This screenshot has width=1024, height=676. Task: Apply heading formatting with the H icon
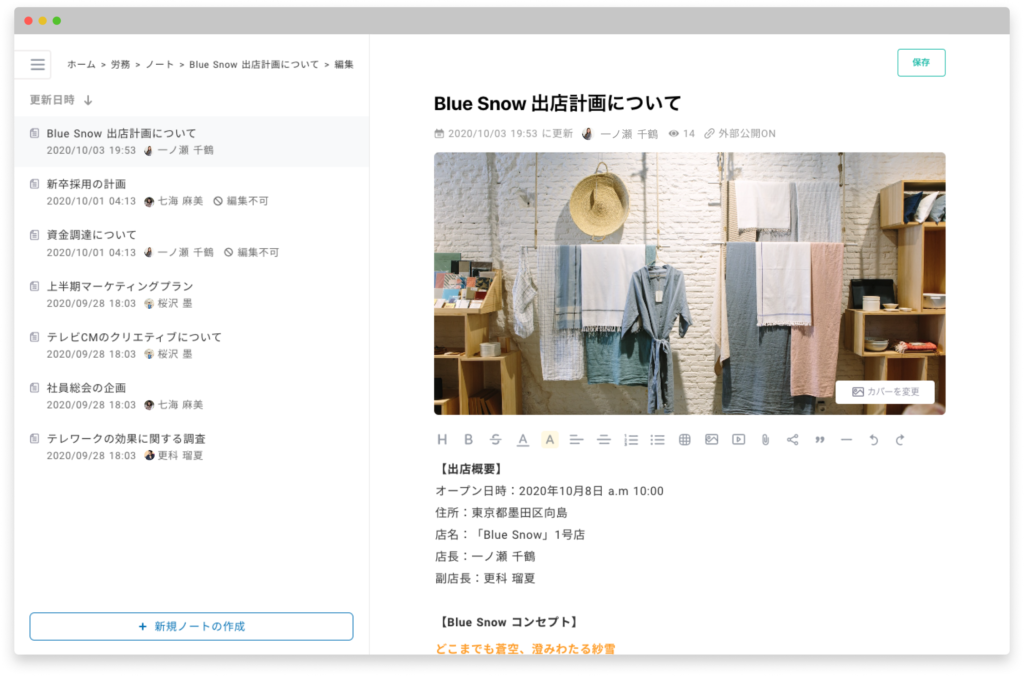click(x=443, y=438)
